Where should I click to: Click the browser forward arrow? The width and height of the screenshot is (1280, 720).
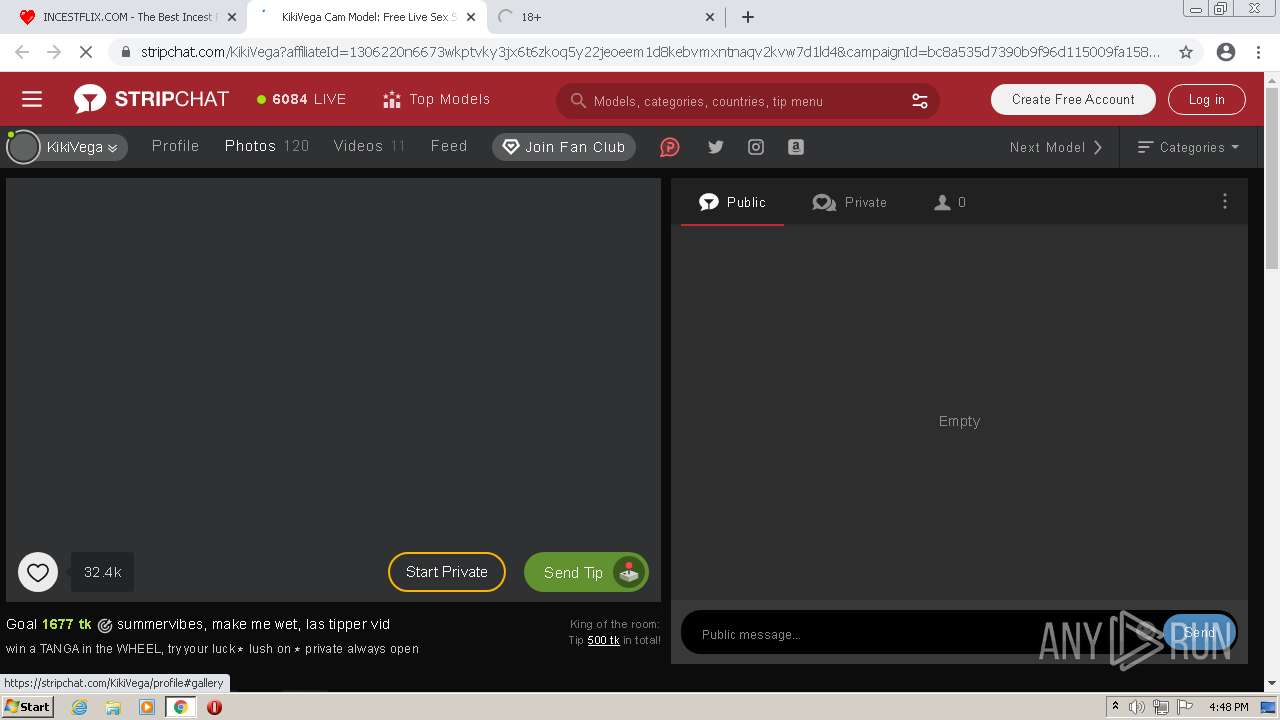point(54,52)
